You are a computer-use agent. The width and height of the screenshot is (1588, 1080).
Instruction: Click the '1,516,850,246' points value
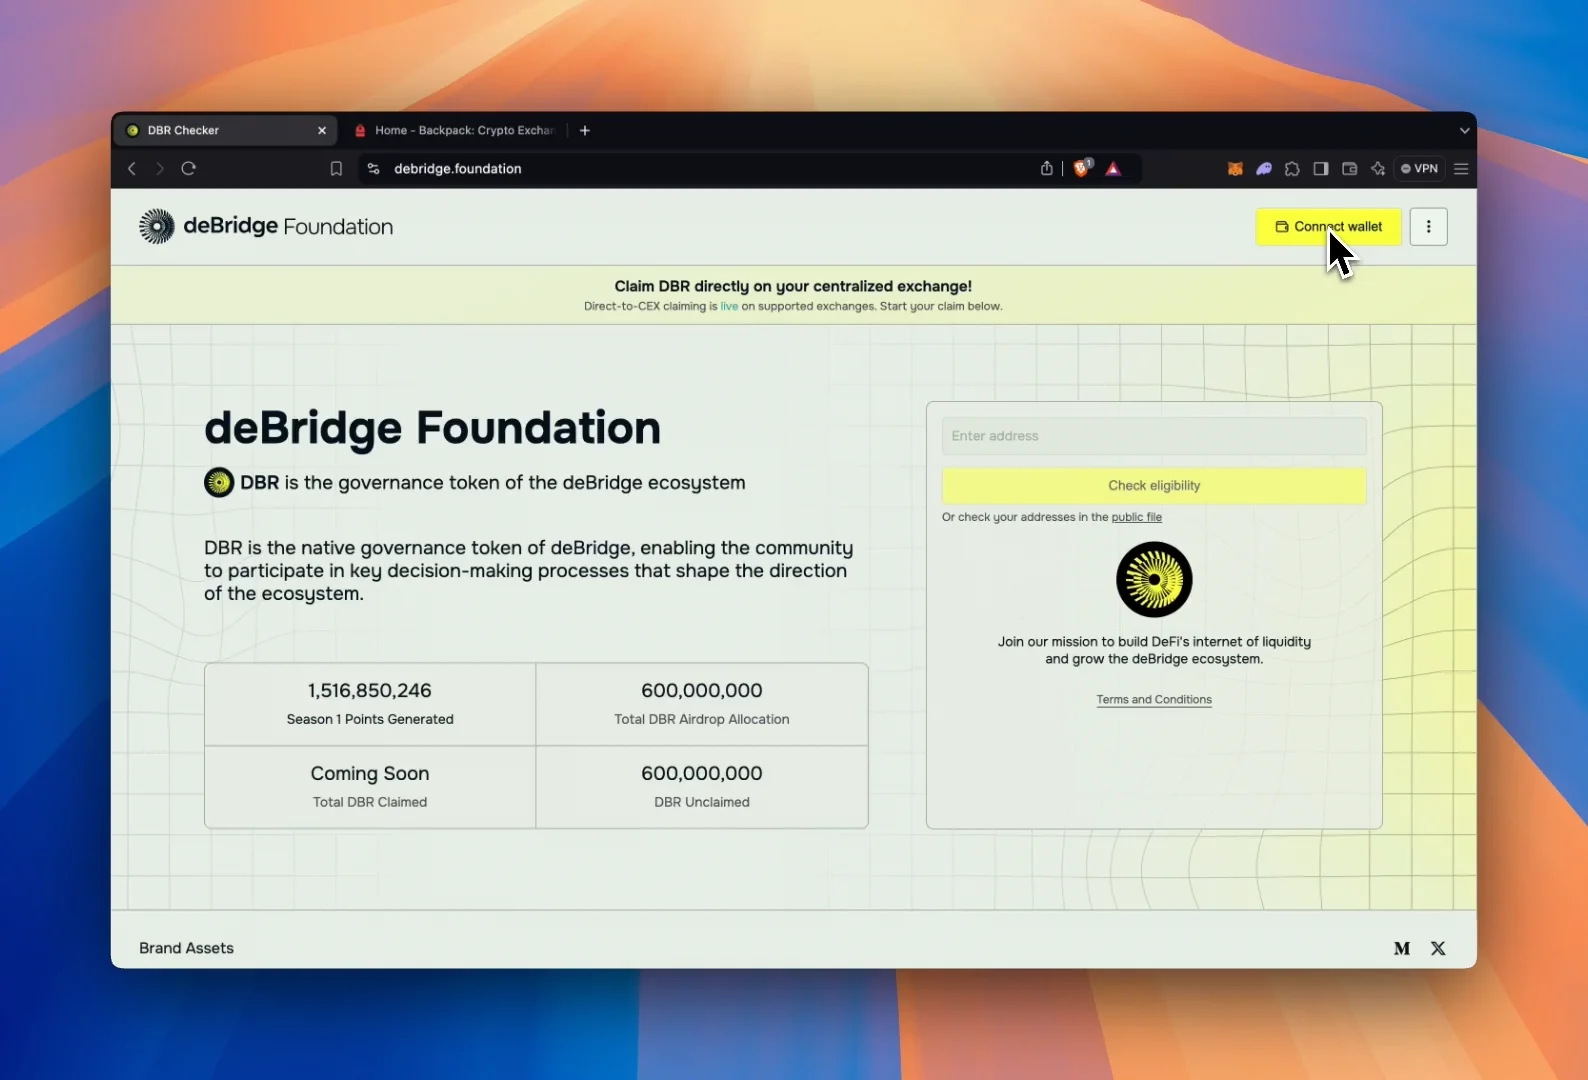(370, 691)
